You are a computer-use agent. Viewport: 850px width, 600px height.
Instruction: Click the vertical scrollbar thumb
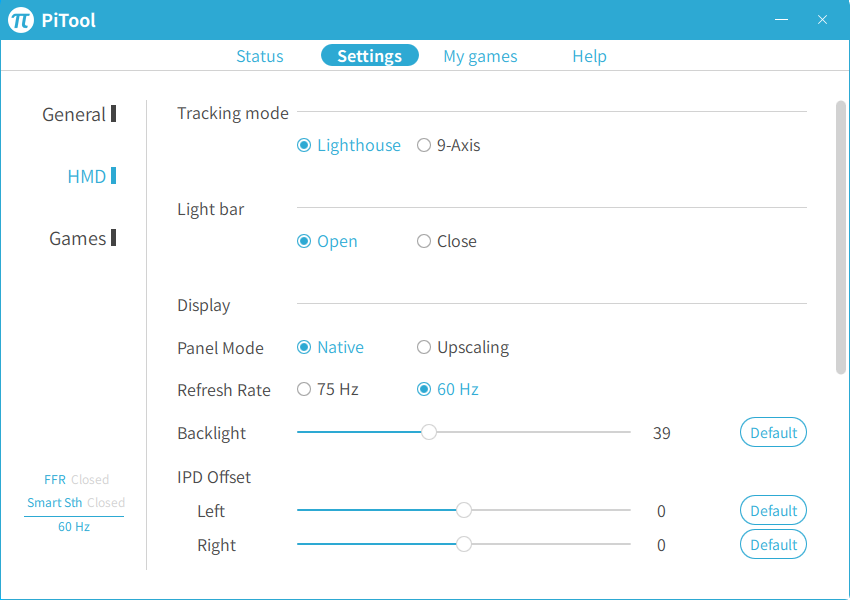pos(841,237)
